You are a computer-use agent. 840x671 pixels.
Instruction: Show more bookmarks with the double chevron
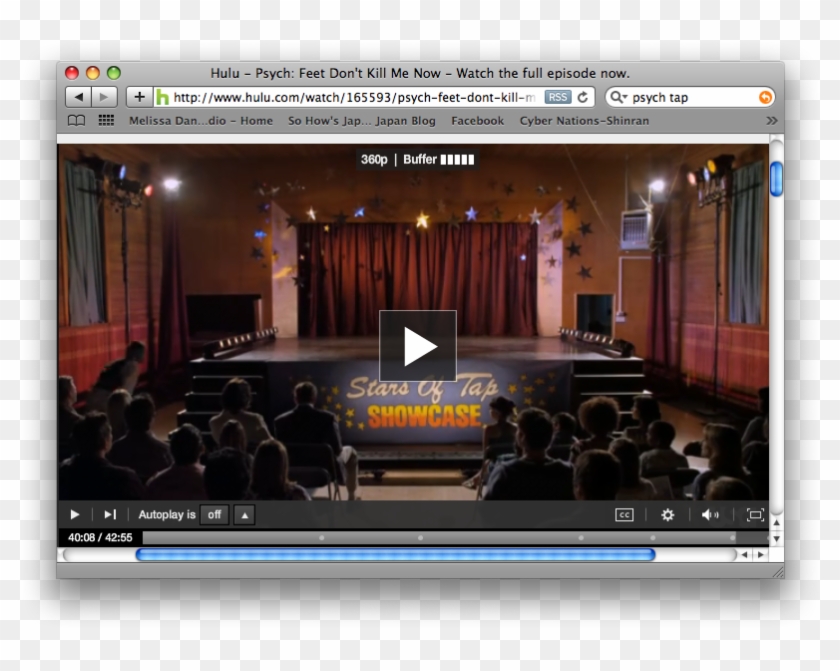pyautogui.click(x=772, y=120)
